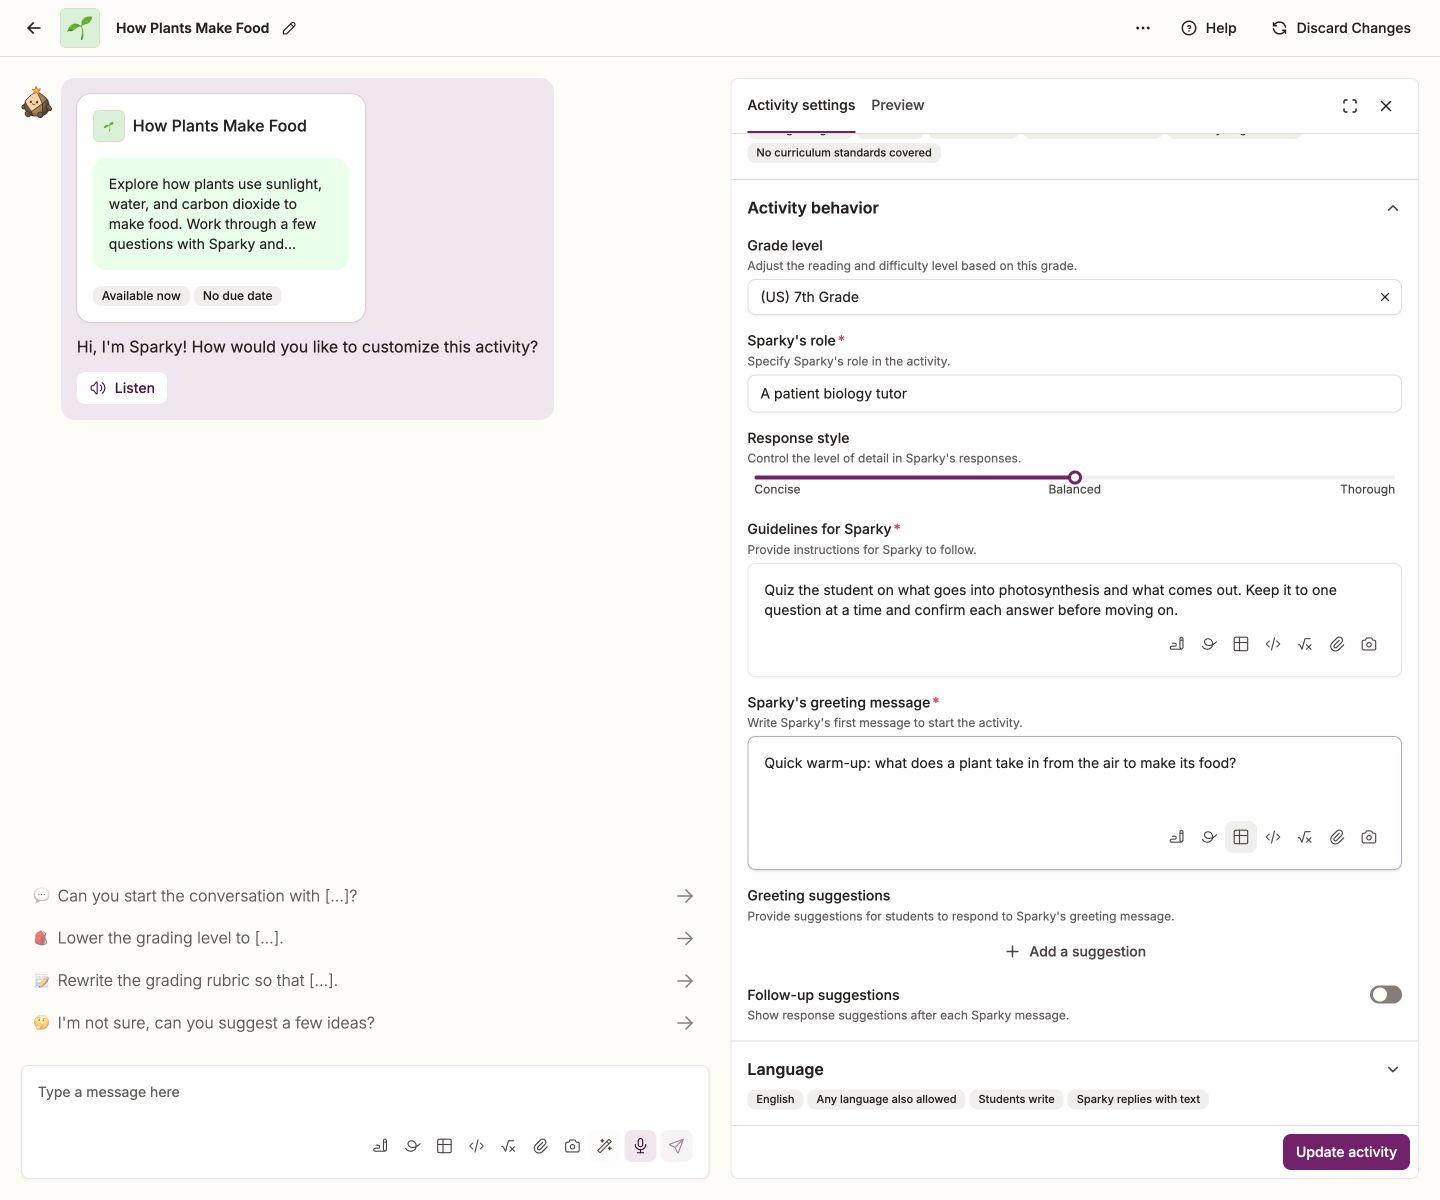
Task: Close the activity settings panel
Action: pyautogui.click(x=1386, y=106)
